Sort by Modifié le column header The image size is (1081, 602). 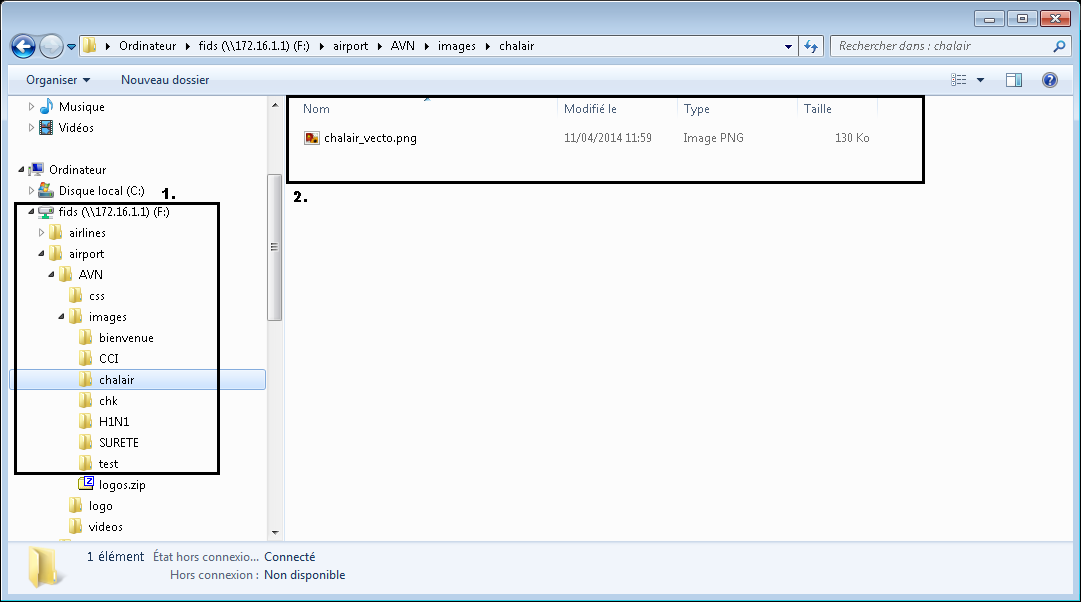[x=590, y=109]
